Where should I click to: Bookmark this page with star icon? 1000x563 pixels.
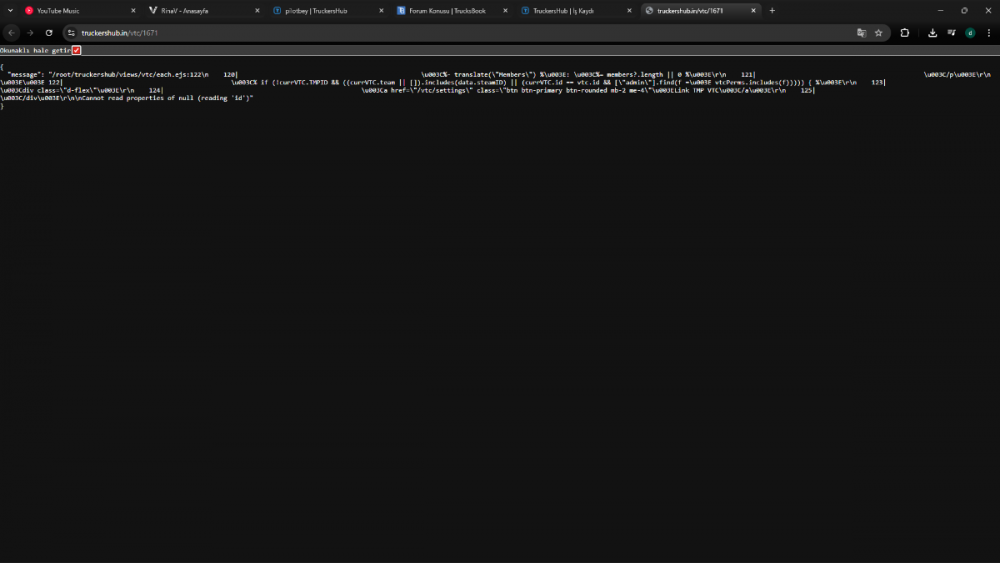point(879,33)
